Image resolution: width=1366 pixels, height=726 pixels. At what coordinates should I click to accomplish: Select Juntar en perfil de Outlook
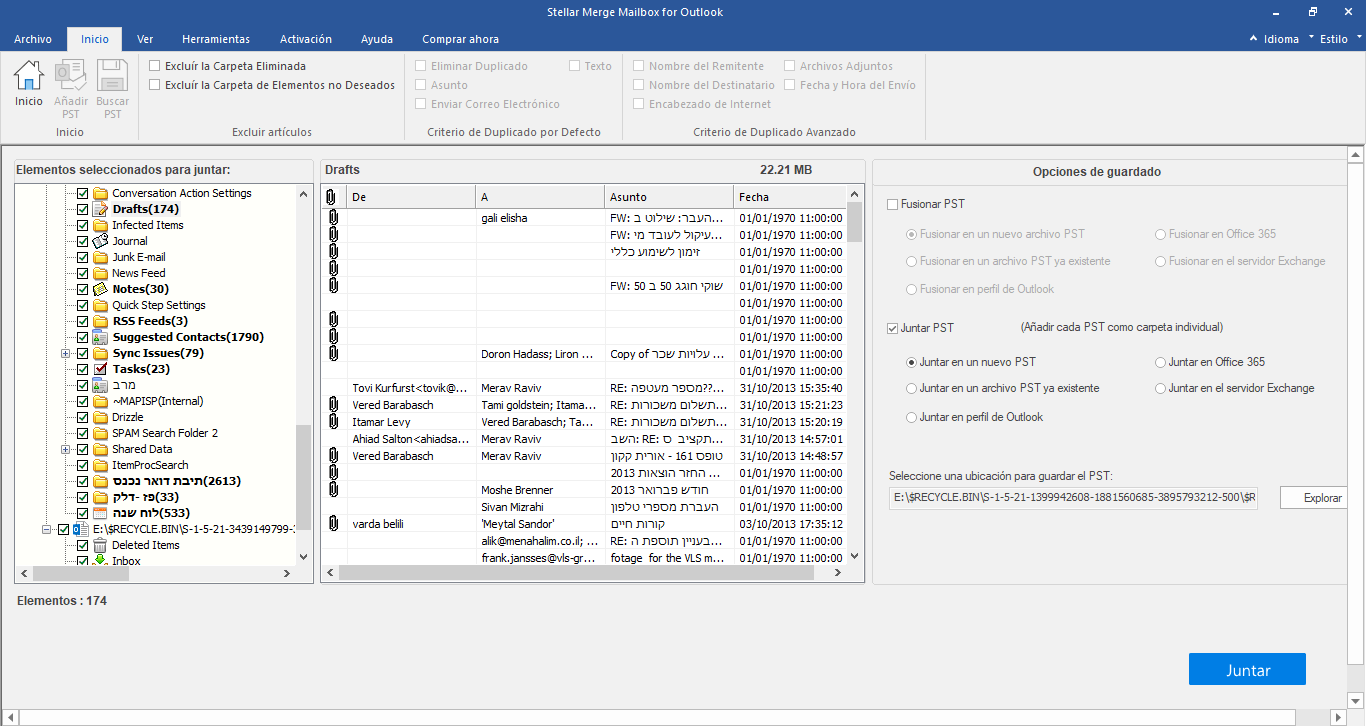tap(911, 417)
